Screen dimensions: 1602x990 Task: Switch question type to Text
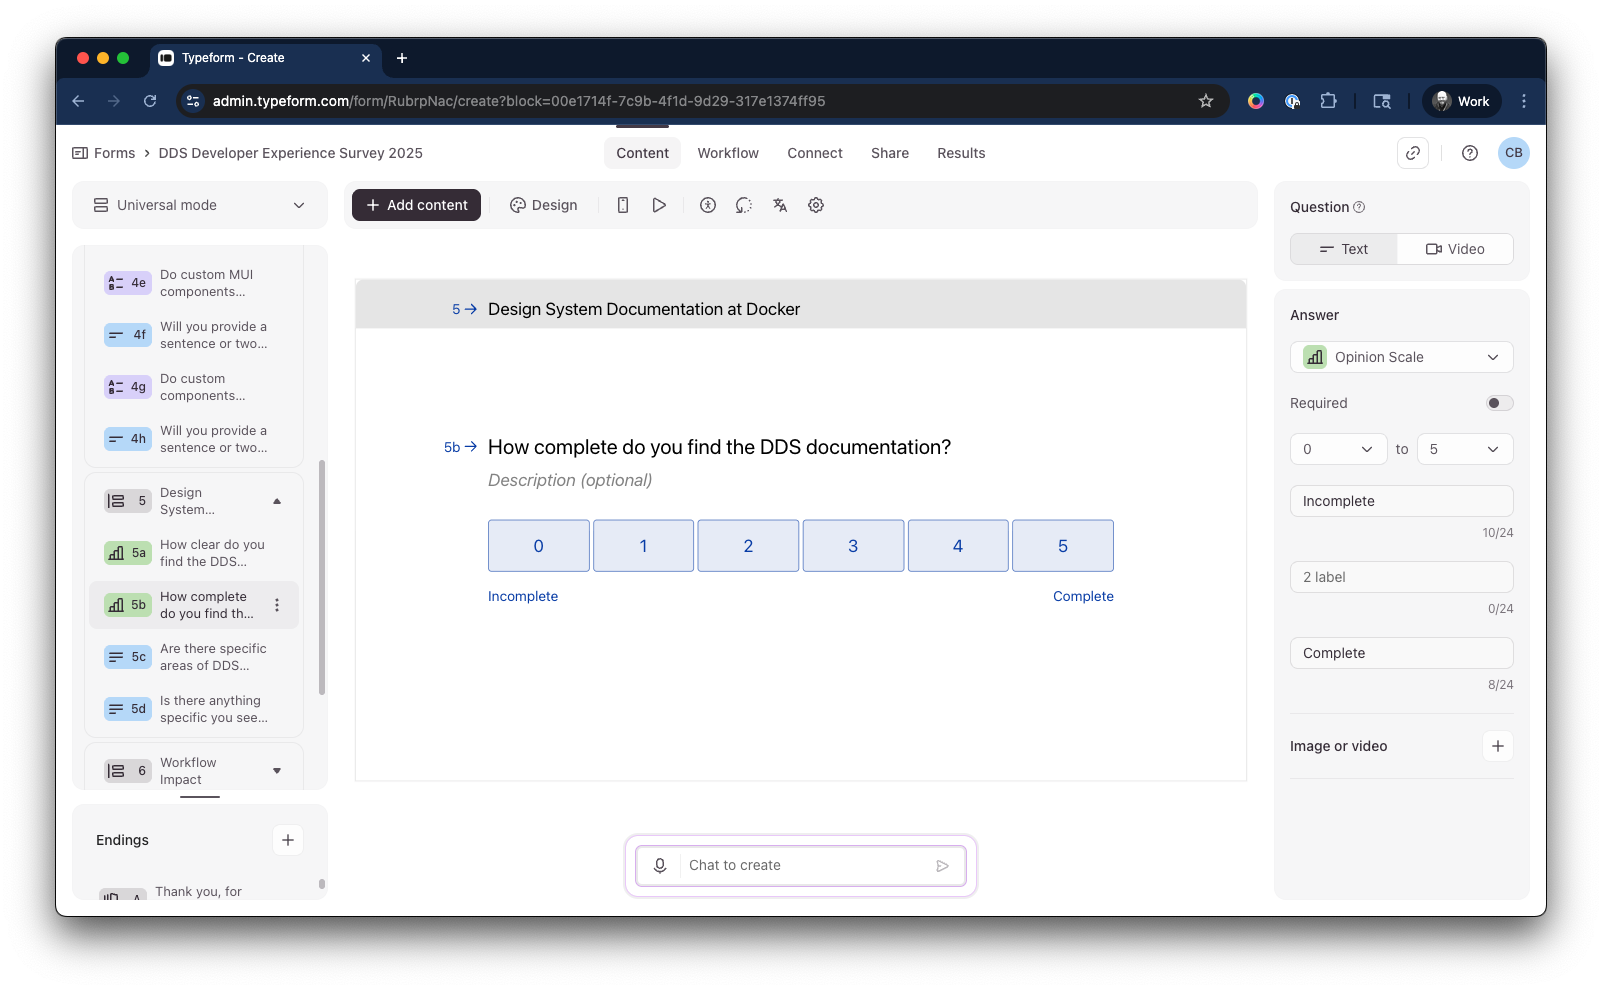(1344, 249)
